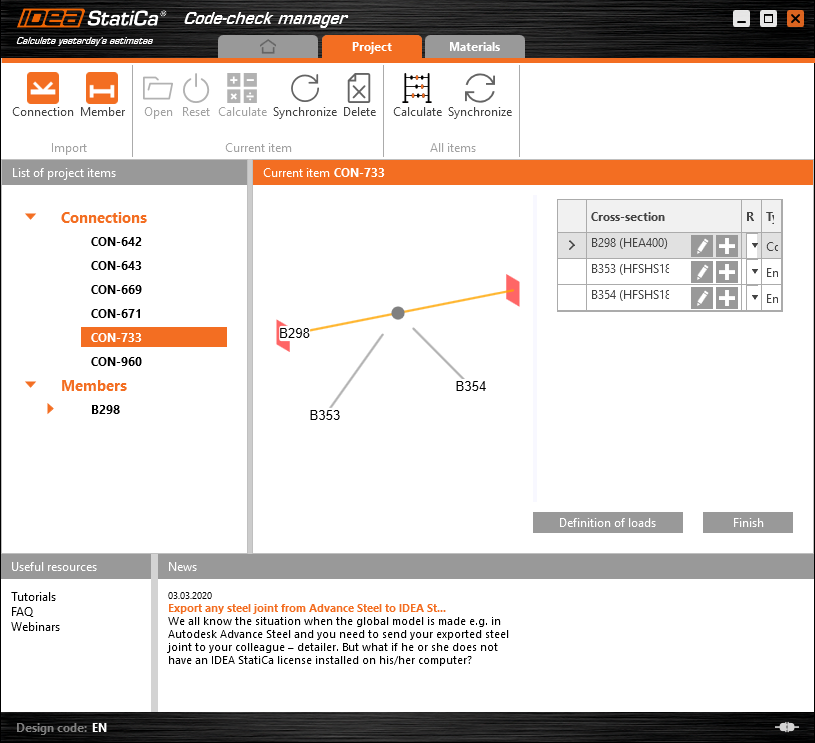Collapse the Connections tree section
815x743 pixels.
coord(29,218)
